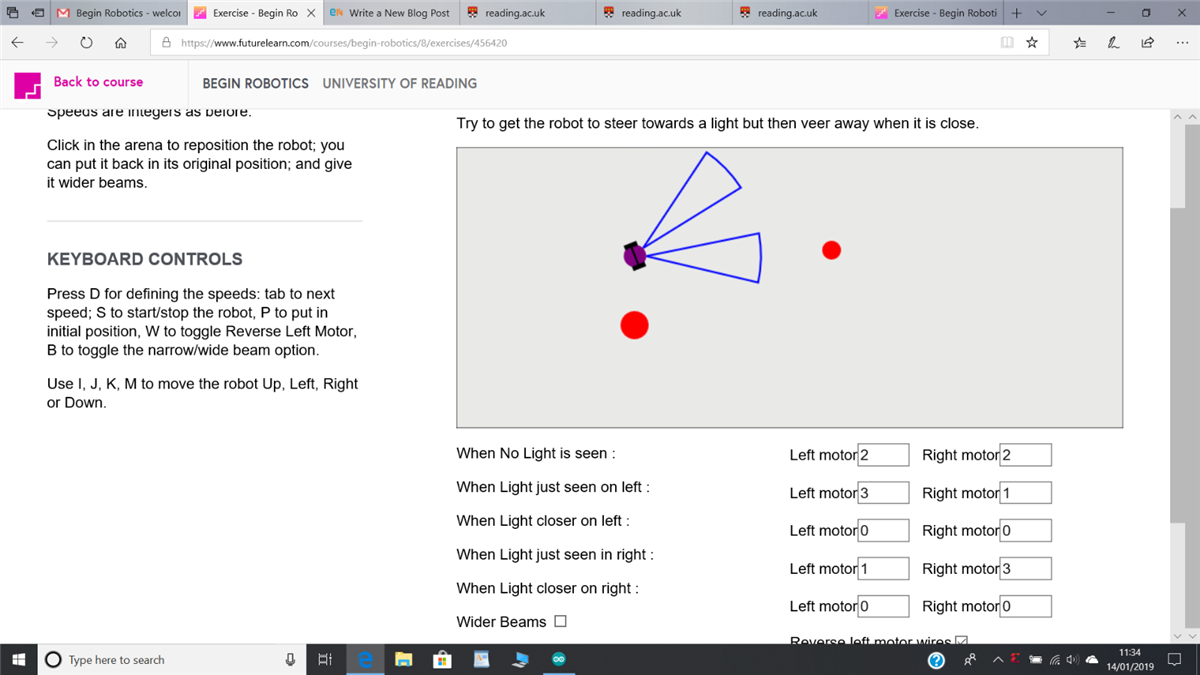Show tab previews chevron
Image resolution: width=1200 pixels, height=675 pixels.
click(x=1041, y=13)
